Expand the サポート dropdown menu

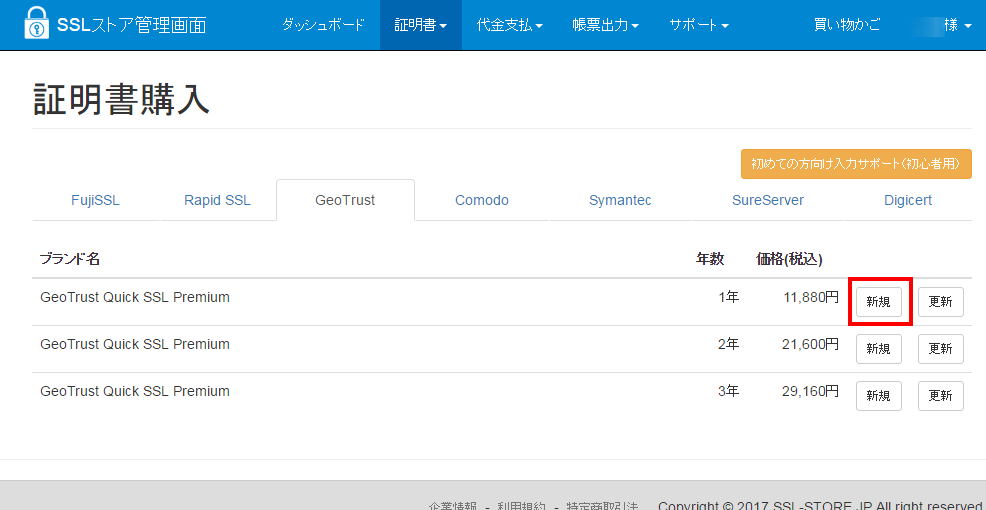click(x=699, y=25)
